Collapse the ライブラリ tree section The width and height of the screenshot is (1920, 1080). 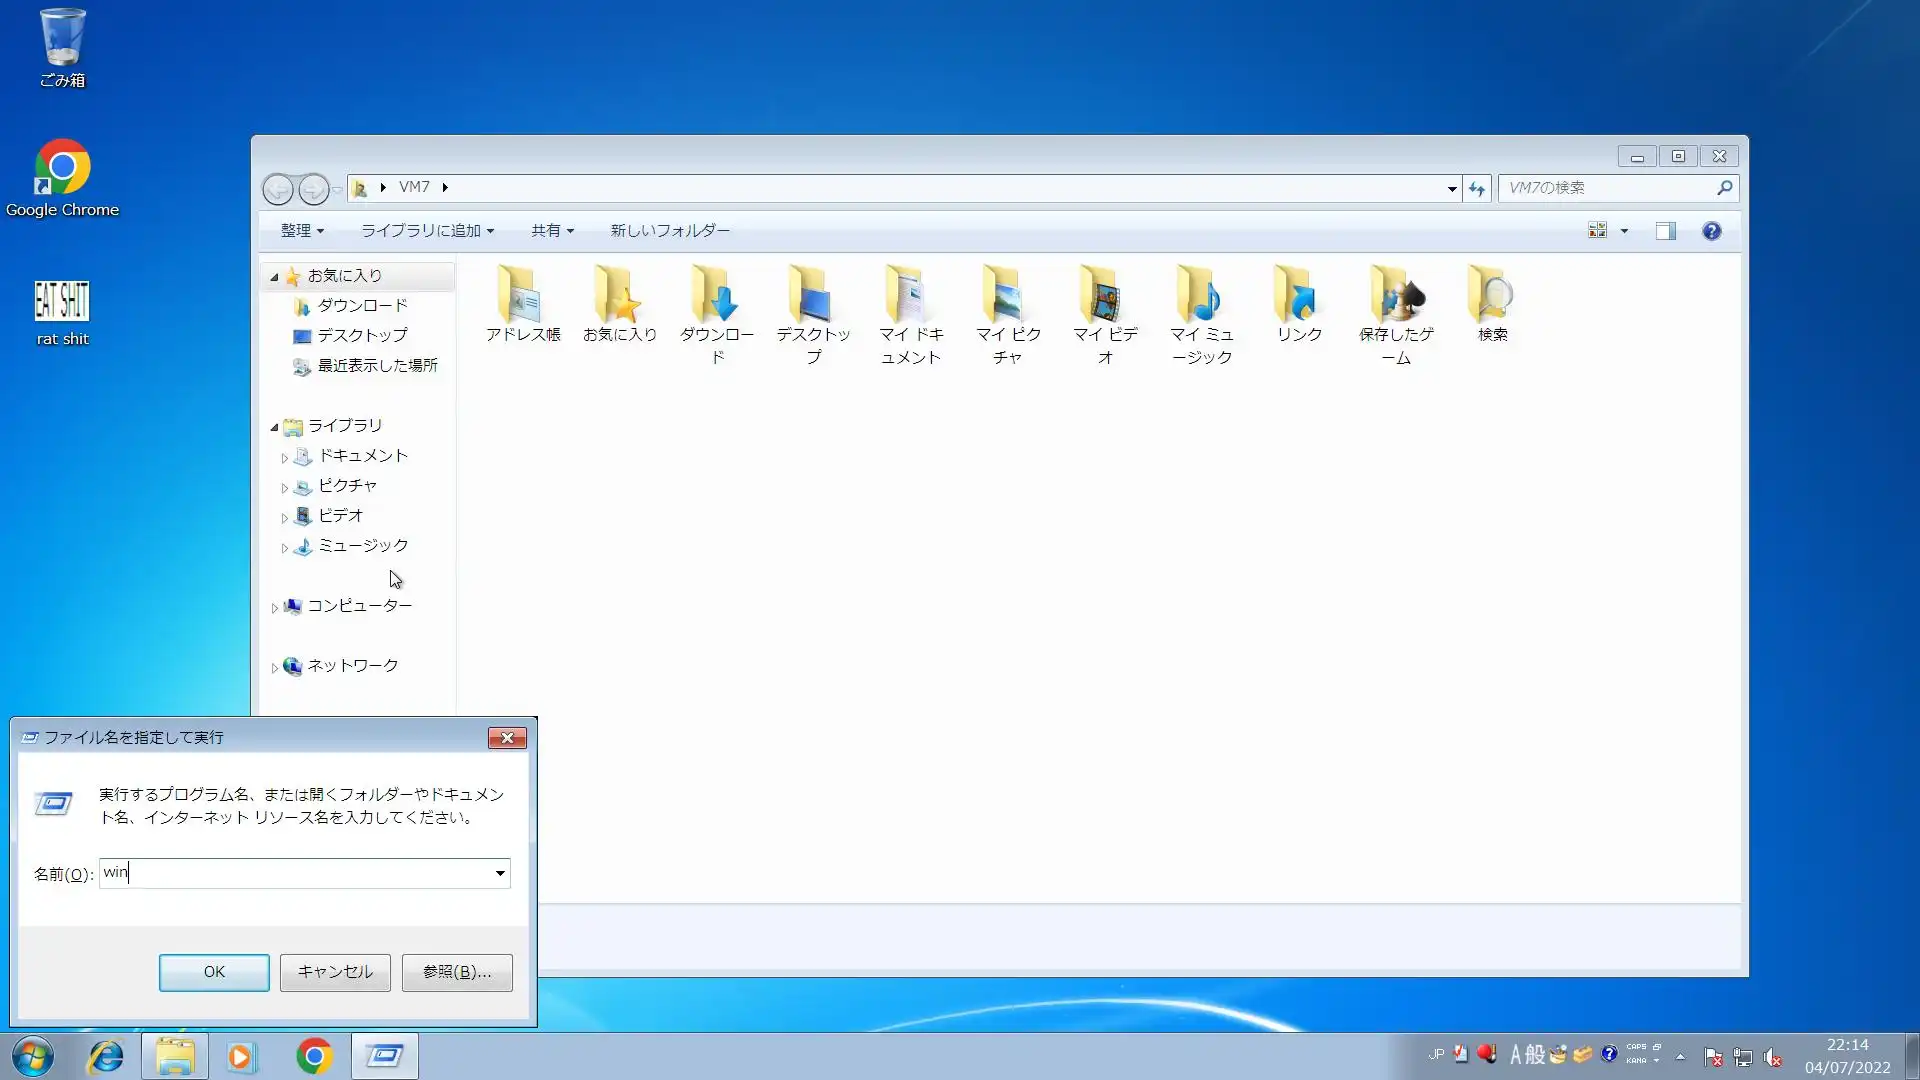tap(274, 427)
